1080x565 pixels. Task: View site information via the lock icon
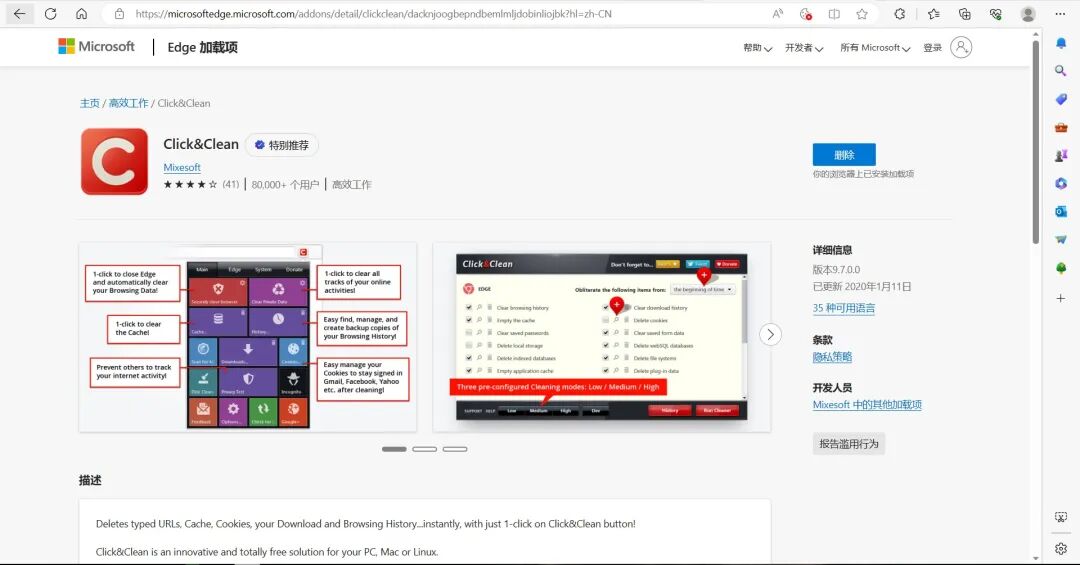[x=119, y=14]
